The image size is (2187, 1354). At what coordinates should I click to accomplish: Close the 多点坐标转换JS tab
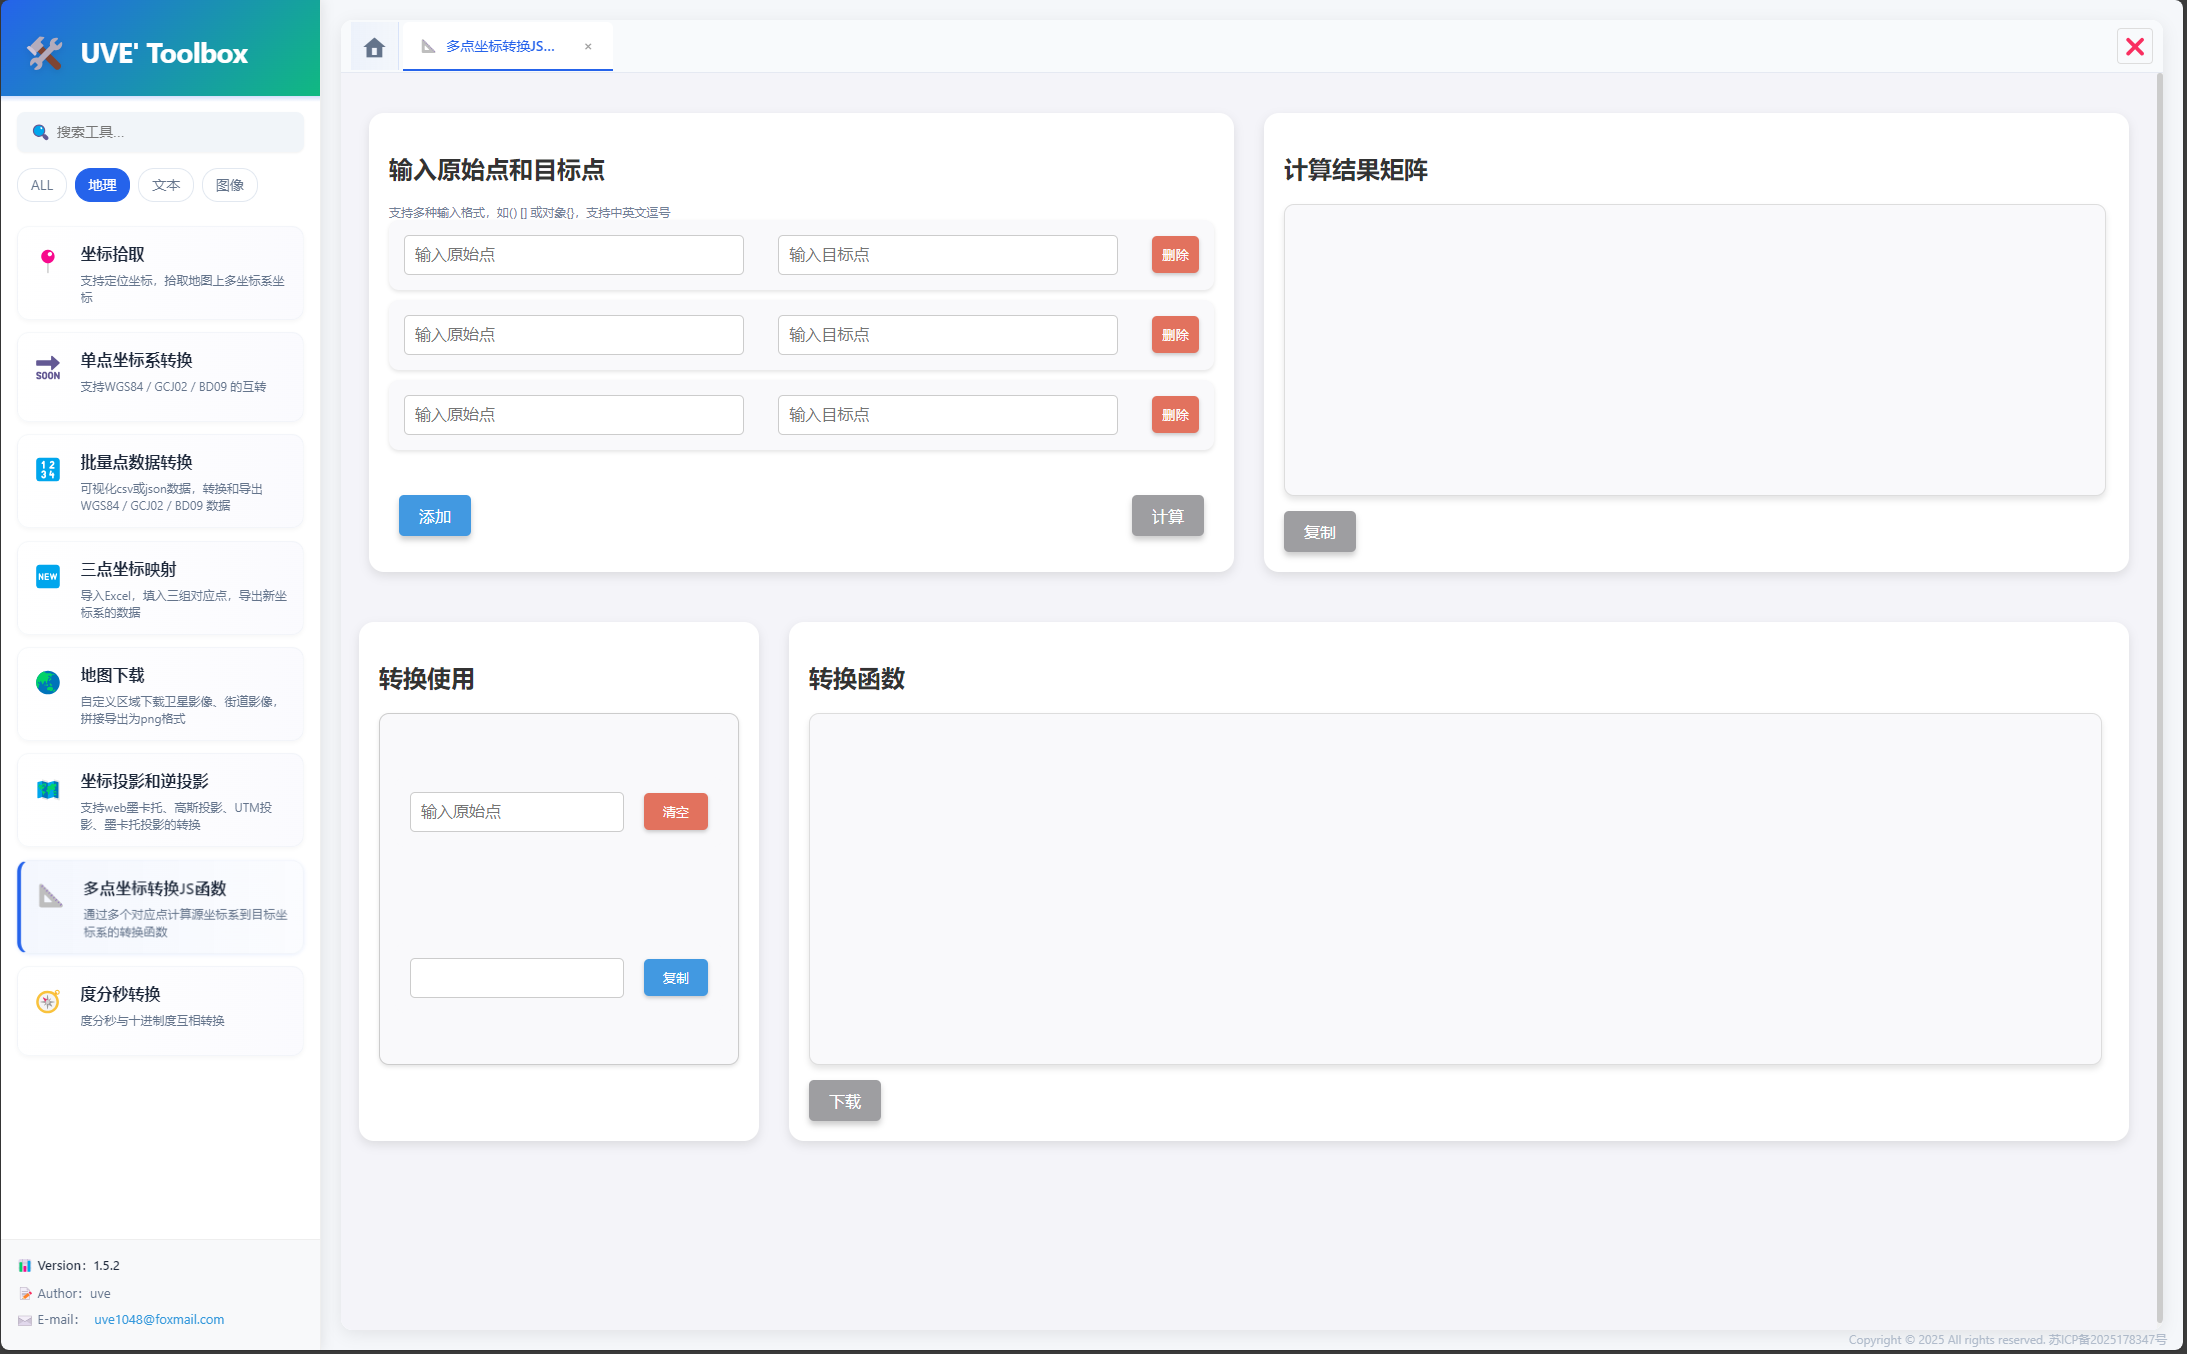[x=588, y=46]
